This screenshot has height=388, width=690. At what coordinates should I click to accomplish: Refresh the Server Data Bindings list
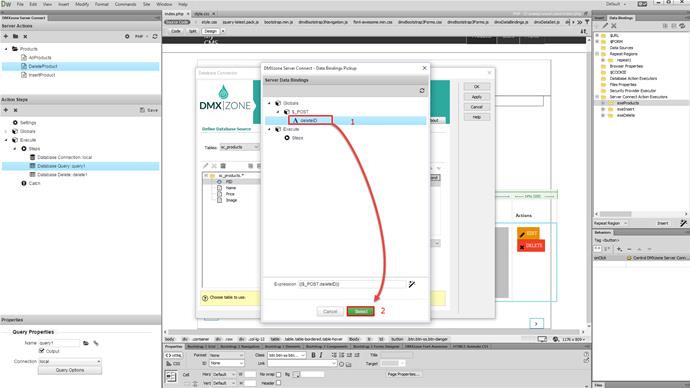(x=422, y=91)
